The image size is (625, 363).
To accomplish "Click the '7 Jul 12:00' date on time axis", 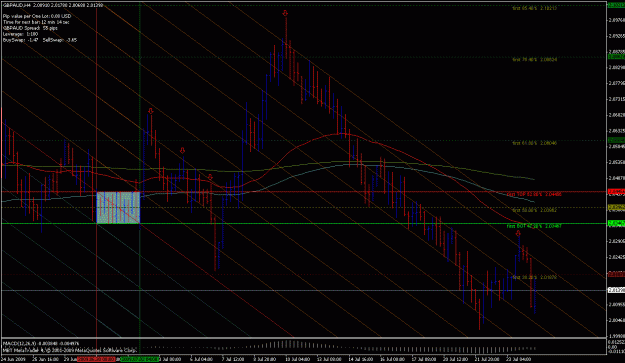I will click(233, 359).
